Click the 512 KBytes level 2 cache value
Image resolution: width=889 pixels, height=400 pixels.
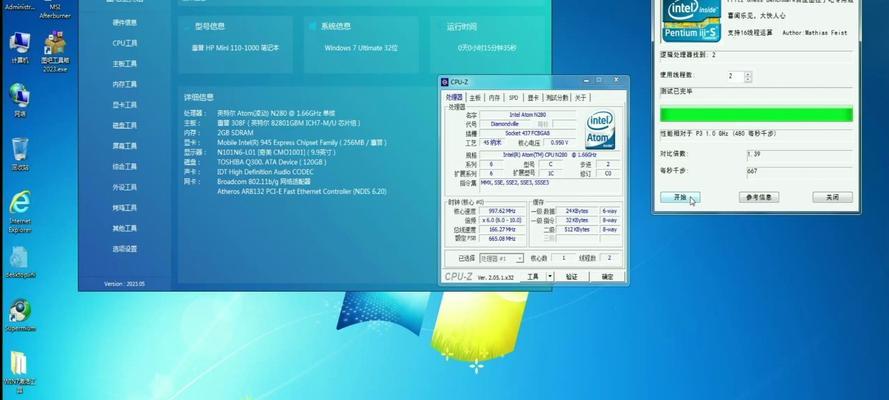coord(577,229)
